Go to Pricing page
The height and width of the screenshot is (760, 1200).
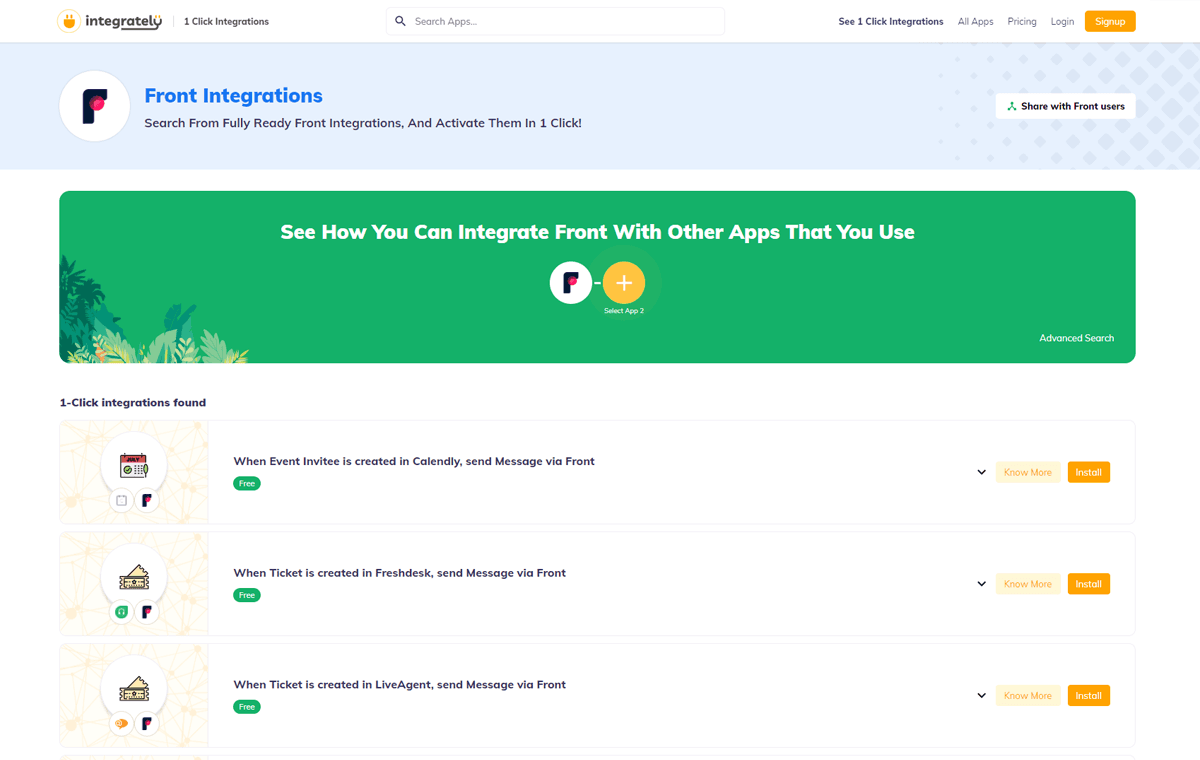(x=1022, y=21)
